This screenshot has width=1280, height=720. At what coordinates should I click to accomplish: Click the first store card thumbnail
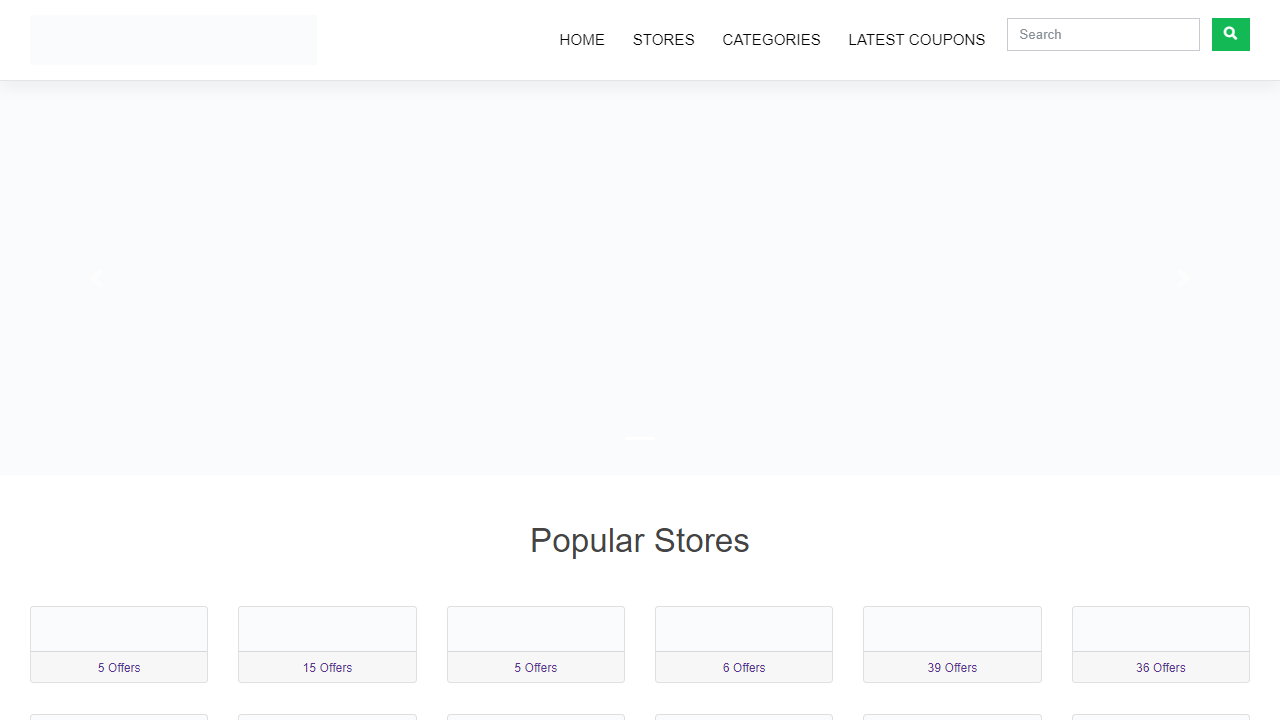pos(119,629)
